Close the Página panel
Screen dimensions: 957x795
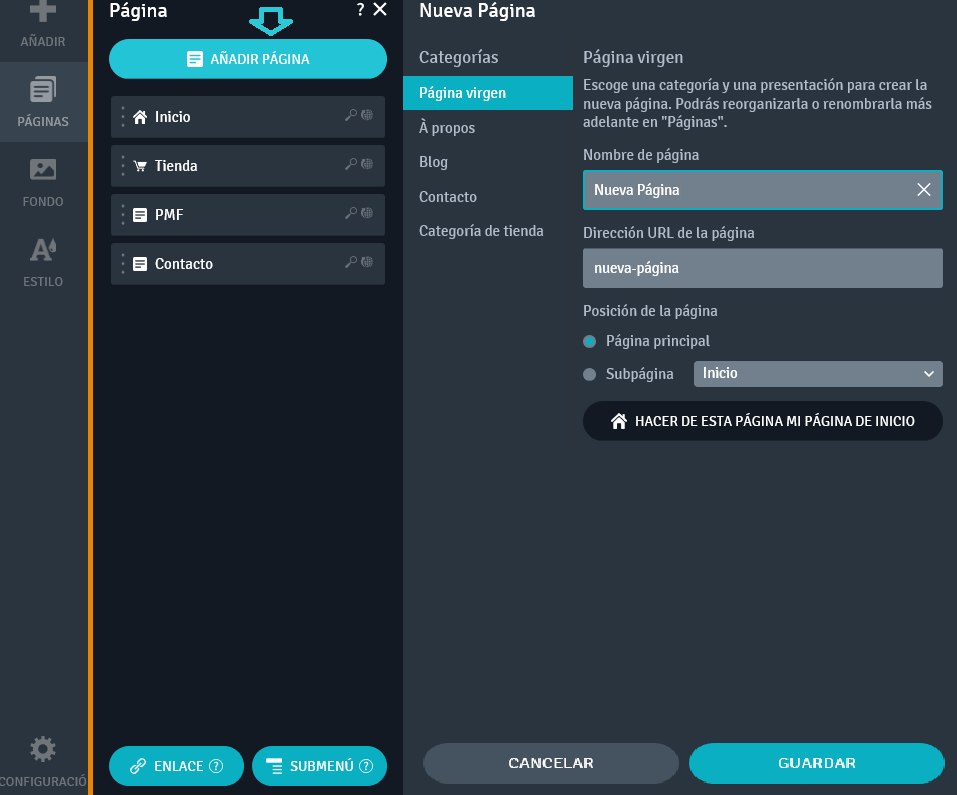(380, 10)
